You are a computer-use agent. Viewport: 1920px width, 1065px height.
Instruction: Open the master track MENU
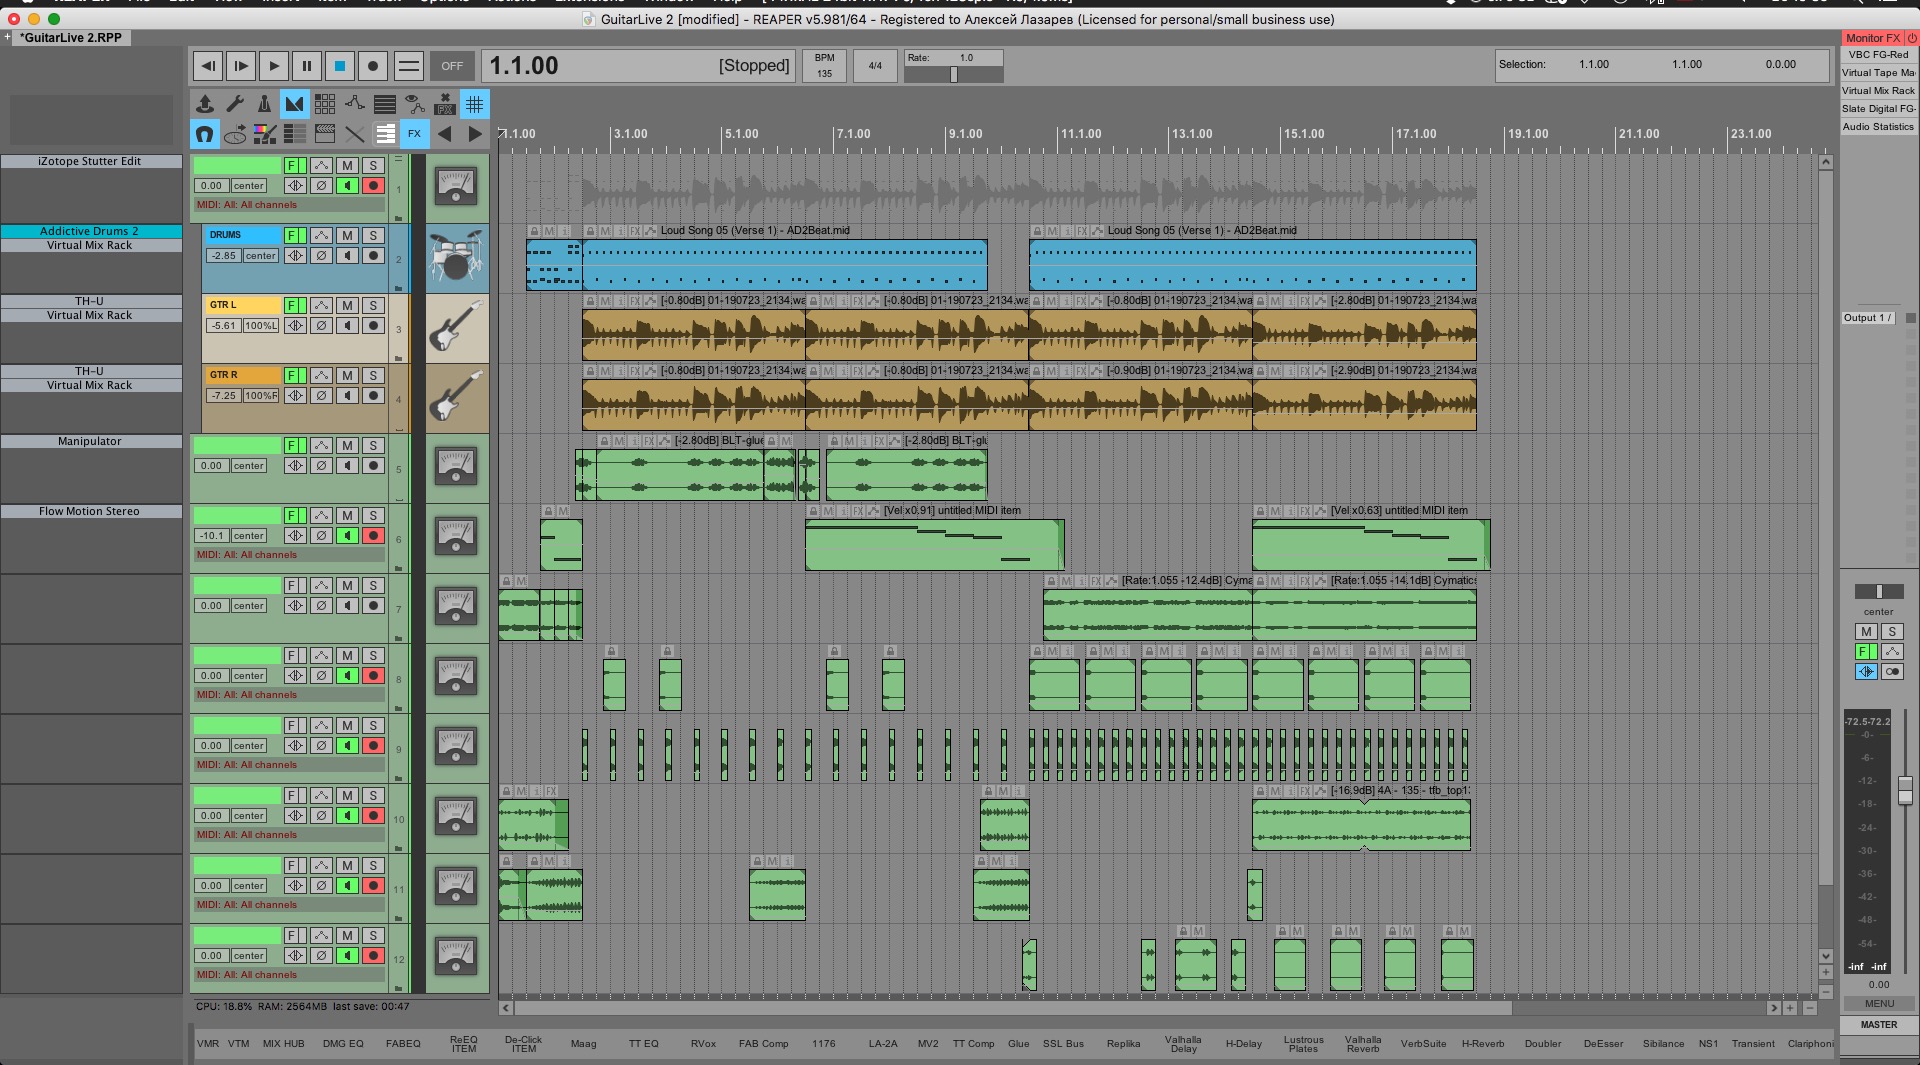click(1879, 1004)
